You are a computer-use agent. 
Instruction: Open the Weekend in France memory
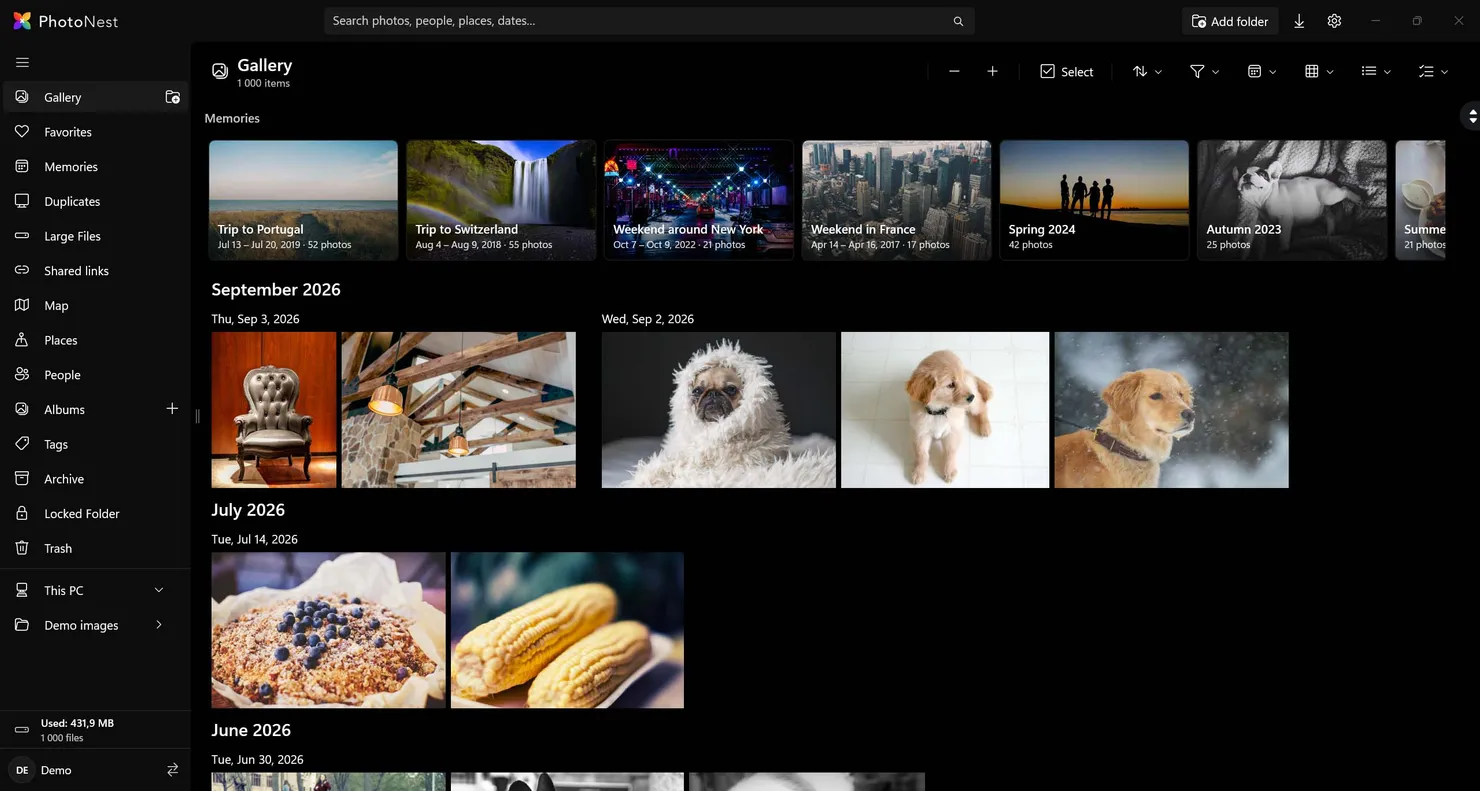(897, 200)
